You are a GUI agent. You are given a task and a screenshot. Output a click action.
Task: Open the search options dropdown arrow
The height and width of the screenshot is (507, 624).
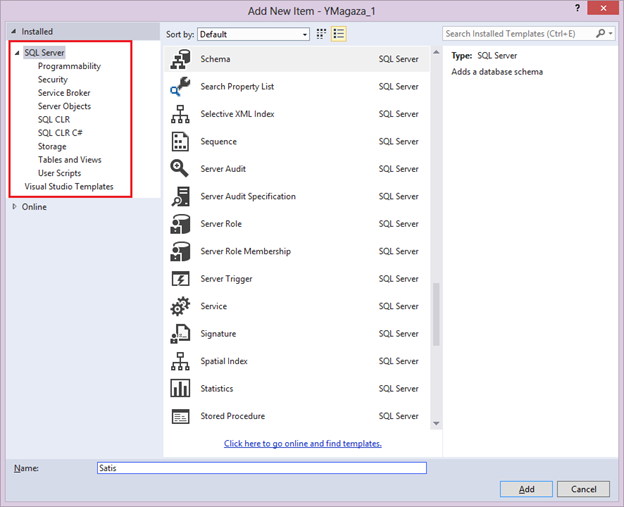(x=610, y=34)
